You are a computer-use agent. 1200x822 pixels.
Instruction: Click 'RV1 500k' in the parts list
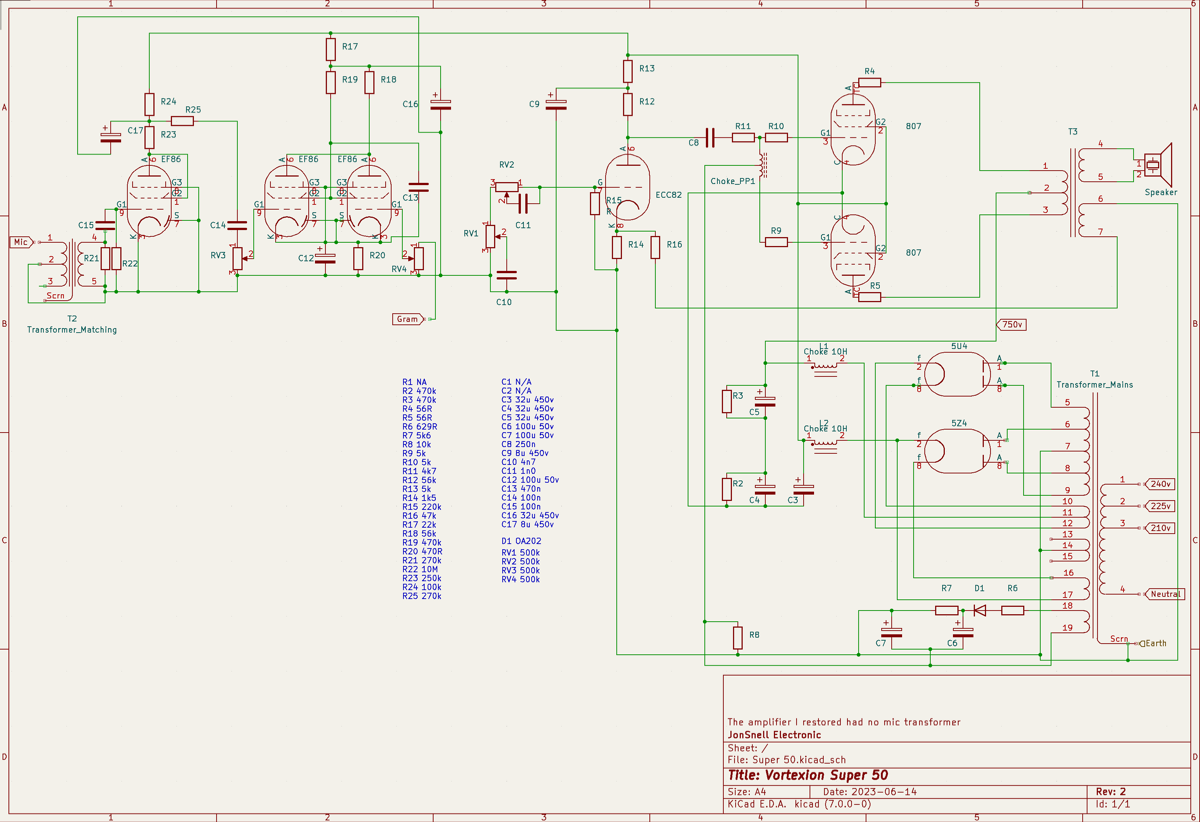521,551
